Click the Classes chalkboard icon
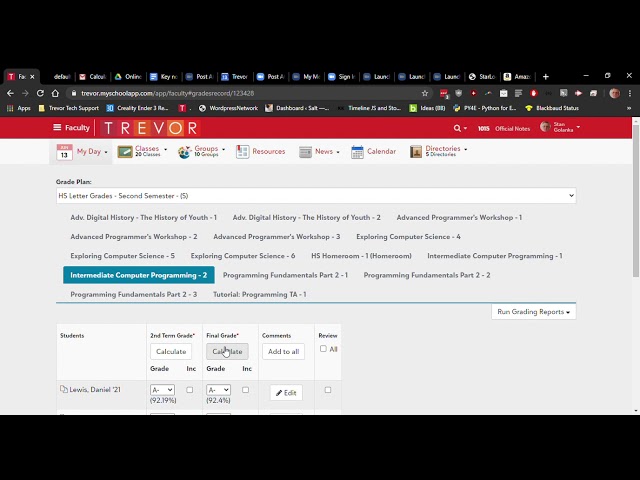 pos(125,151)
